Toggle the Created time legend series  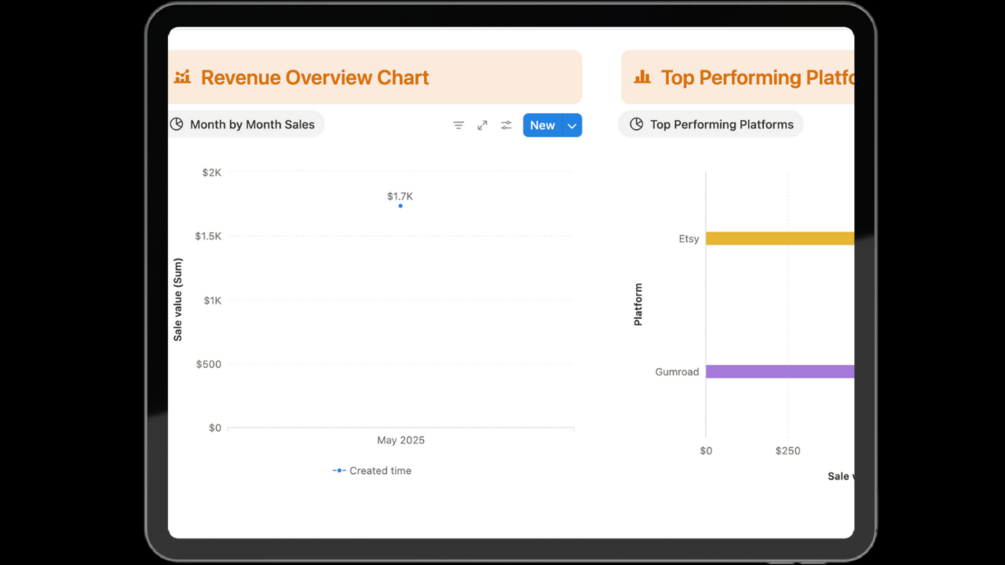[x=380, y=471]
